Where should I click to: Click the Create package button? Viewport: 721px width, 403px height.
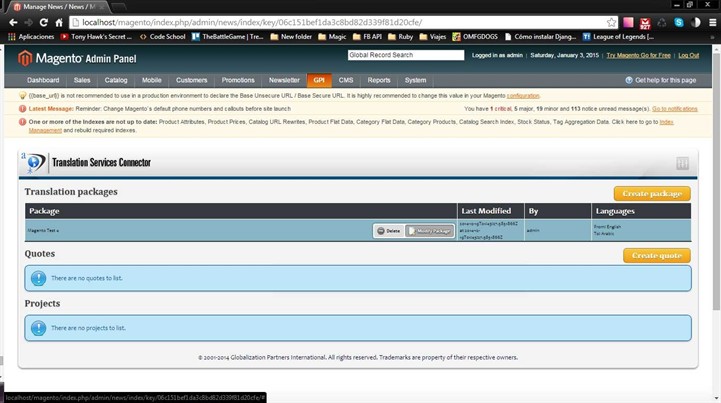pos(652,194)
